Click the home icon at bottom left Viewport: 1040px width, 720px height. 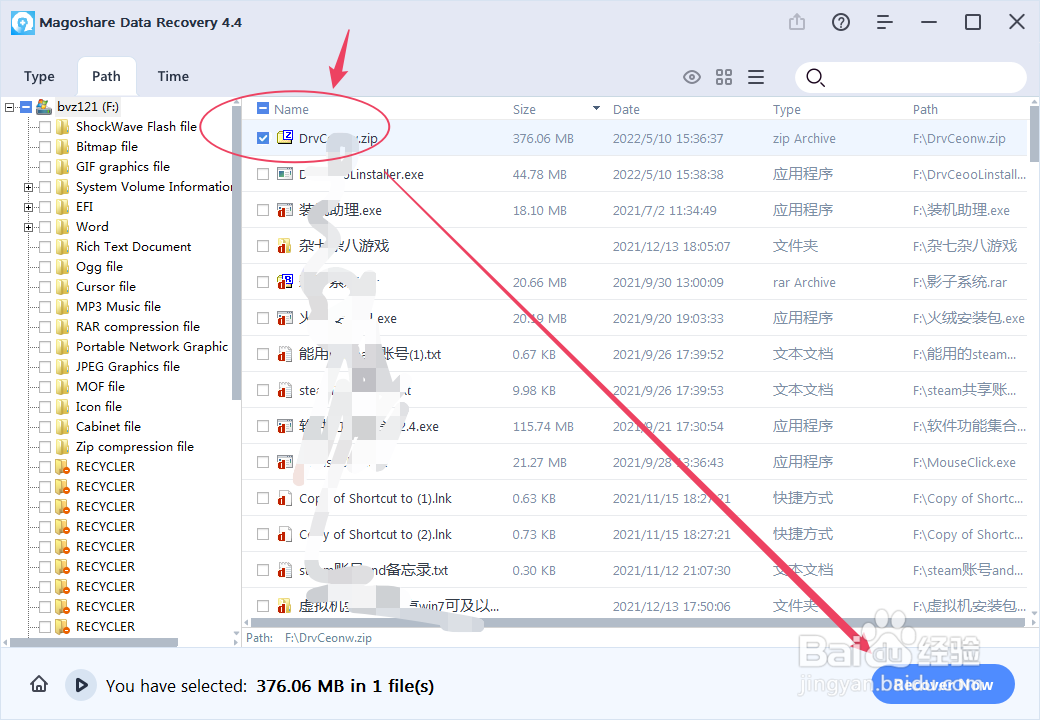point(39,684)
